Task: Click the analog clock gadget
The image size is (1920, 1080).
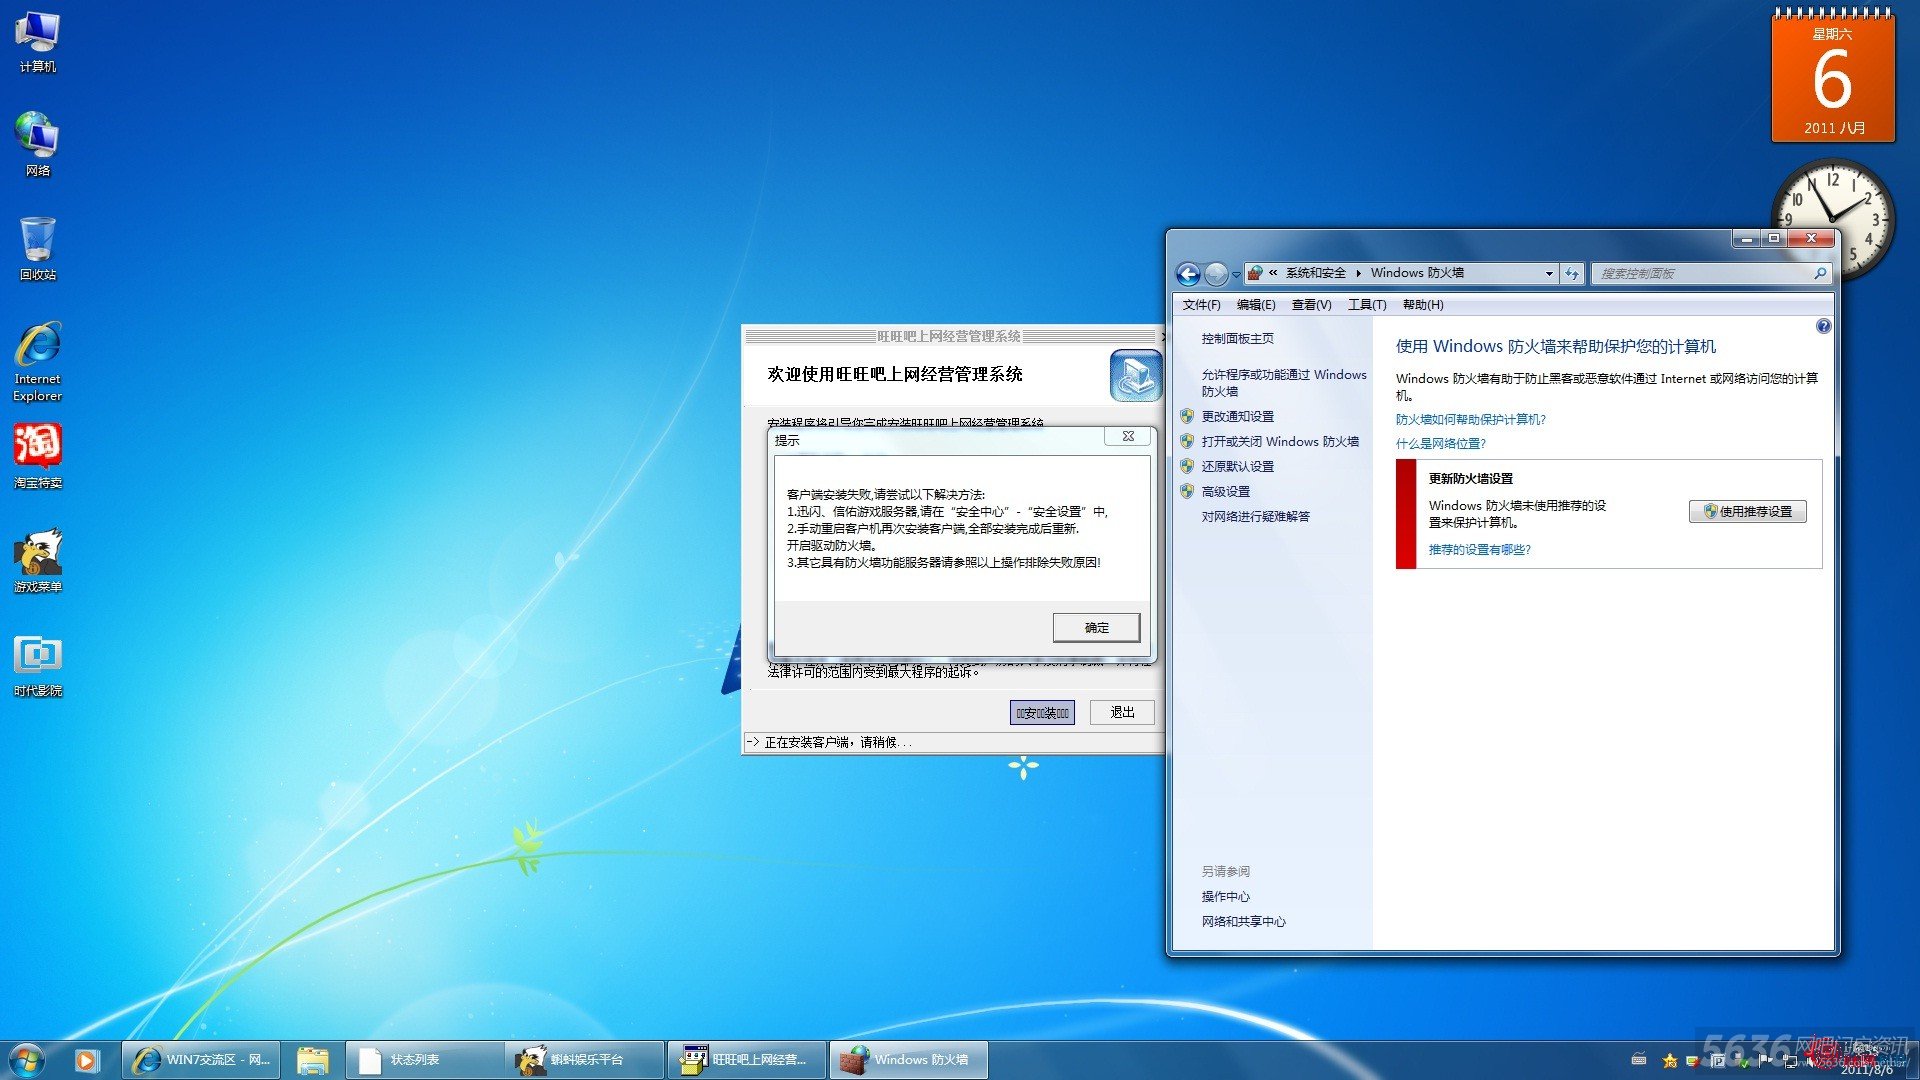Action: tap(1832, 218)
